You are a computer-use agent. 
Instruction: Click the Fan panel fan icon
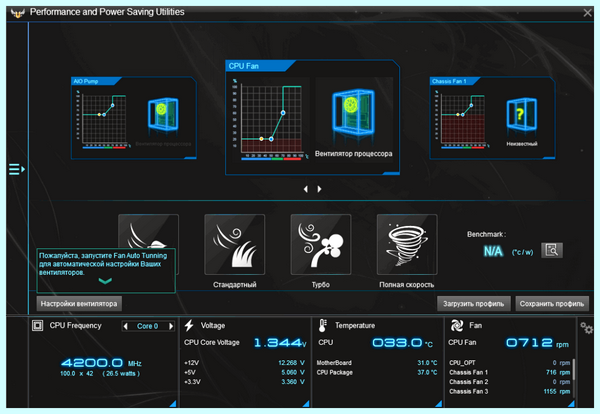tap(457, 326)
